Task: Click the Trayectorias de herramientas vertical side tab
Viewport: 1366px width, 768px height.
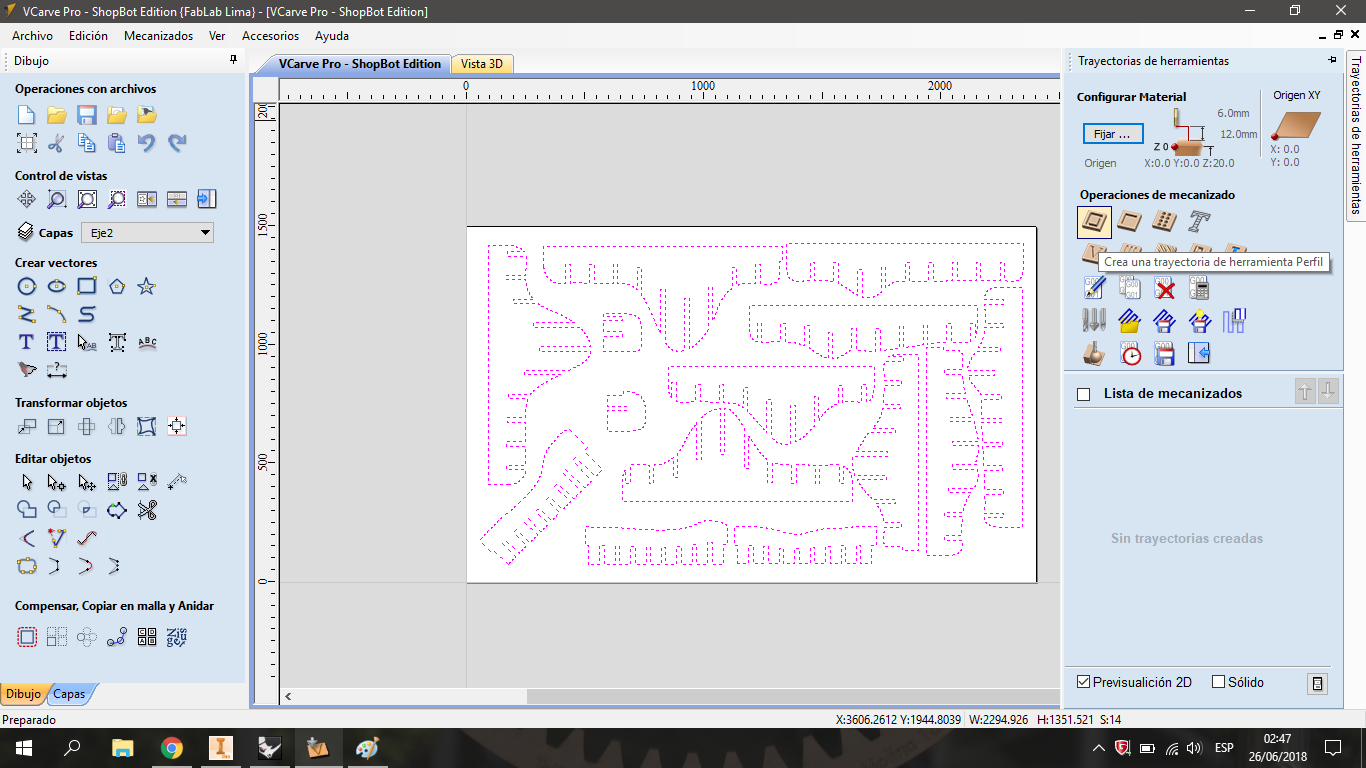Action: (x=1356, y=134)
